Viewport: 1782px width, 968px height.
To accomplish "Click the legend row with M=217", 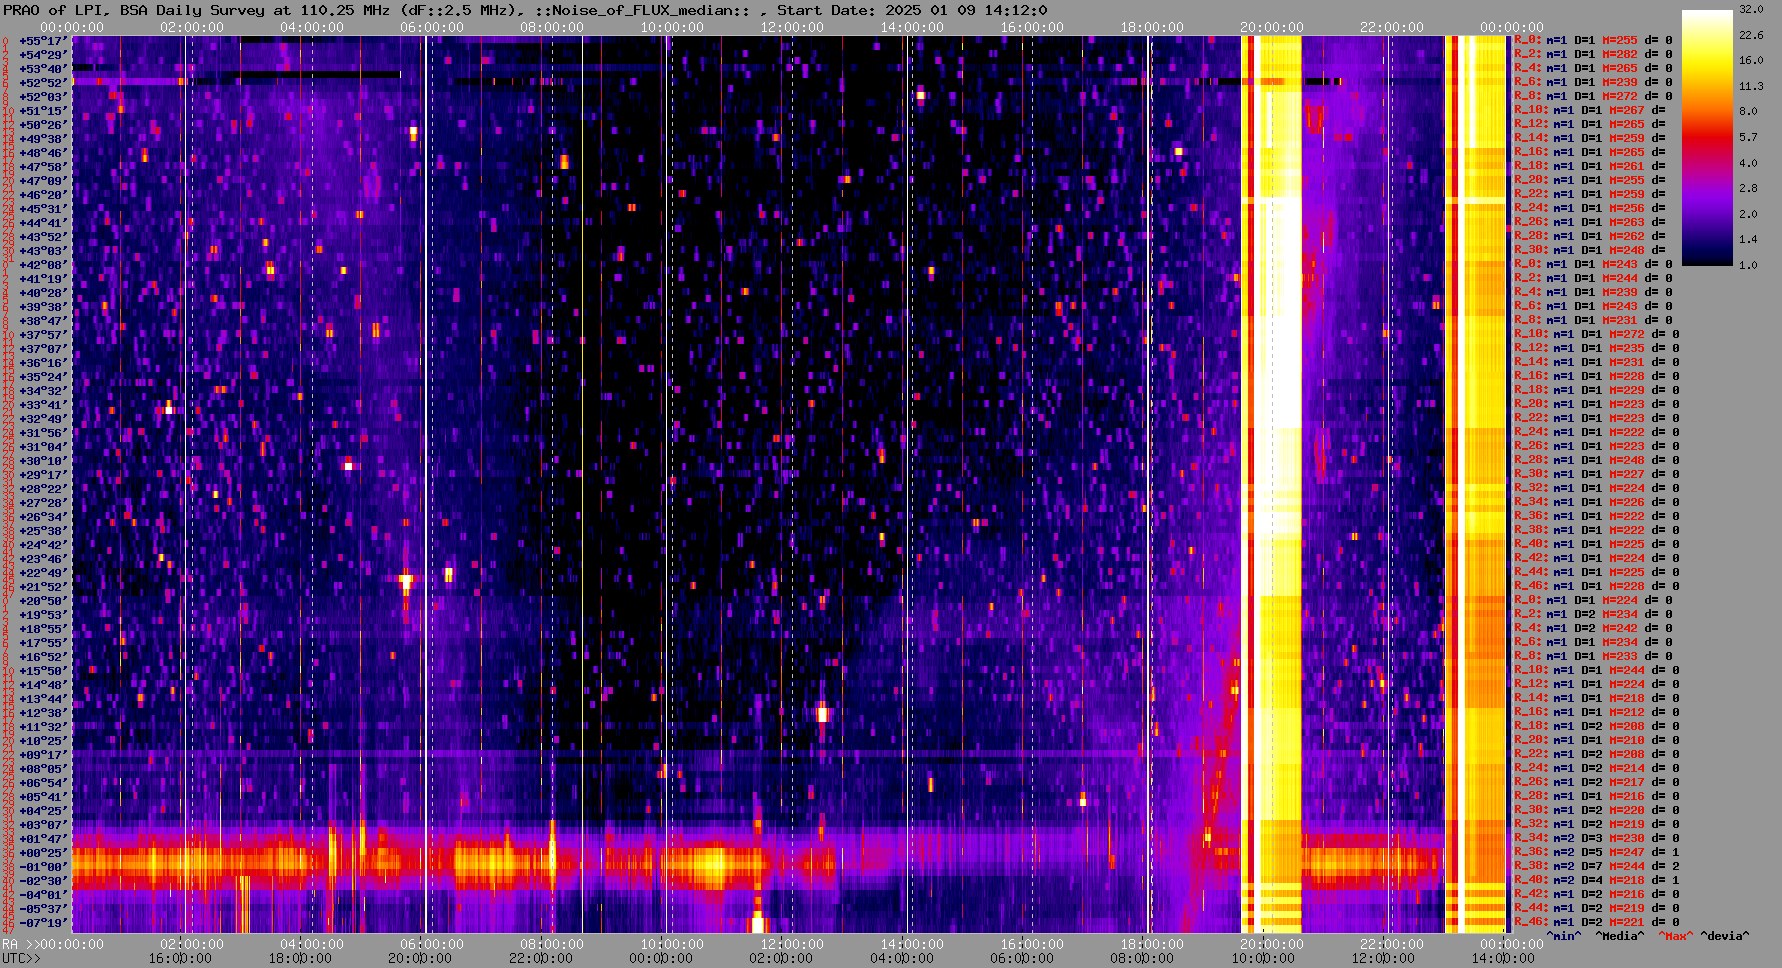I will pyautogui.click(x=1597, y=782).
